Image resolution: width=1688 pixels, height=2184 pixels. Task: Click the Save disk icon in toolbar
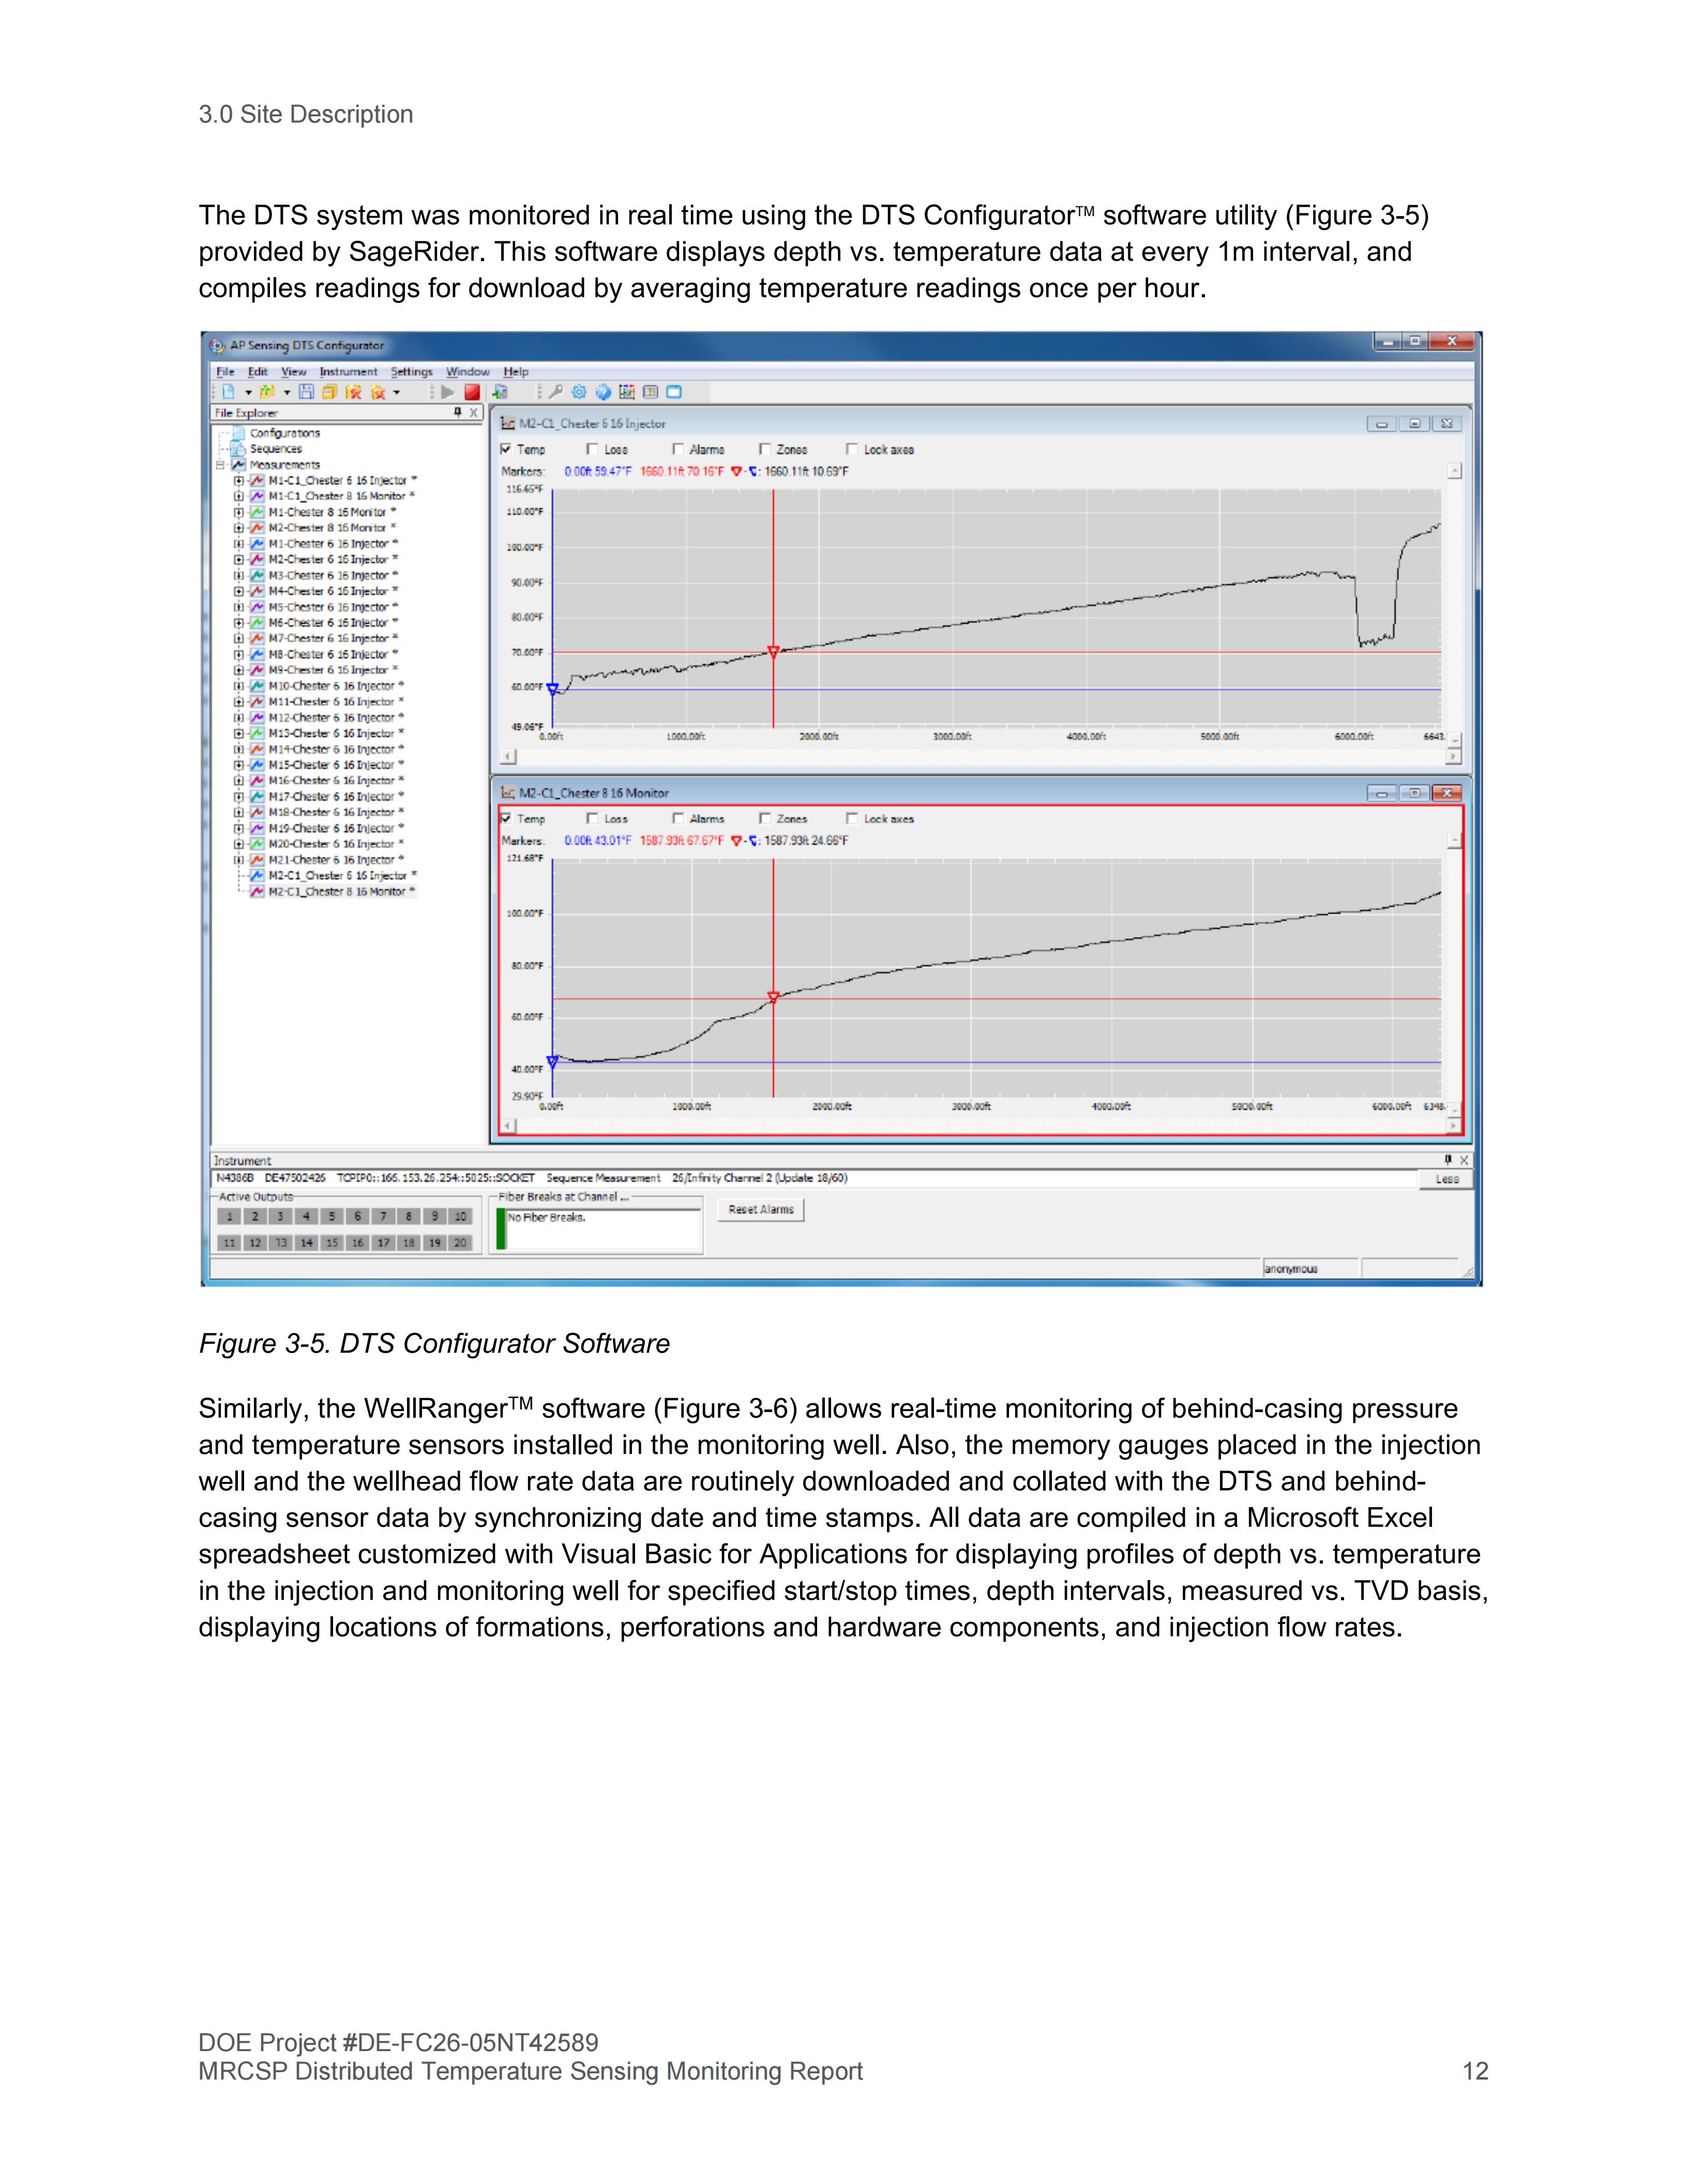(307, 392)
